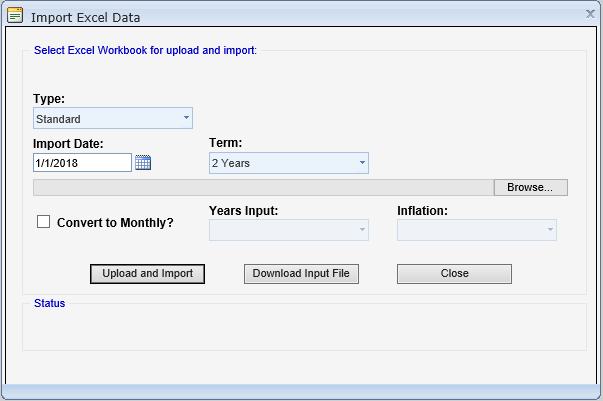
Task: Click the Import Excel Data window icon
Action: [x=15, y=15]
